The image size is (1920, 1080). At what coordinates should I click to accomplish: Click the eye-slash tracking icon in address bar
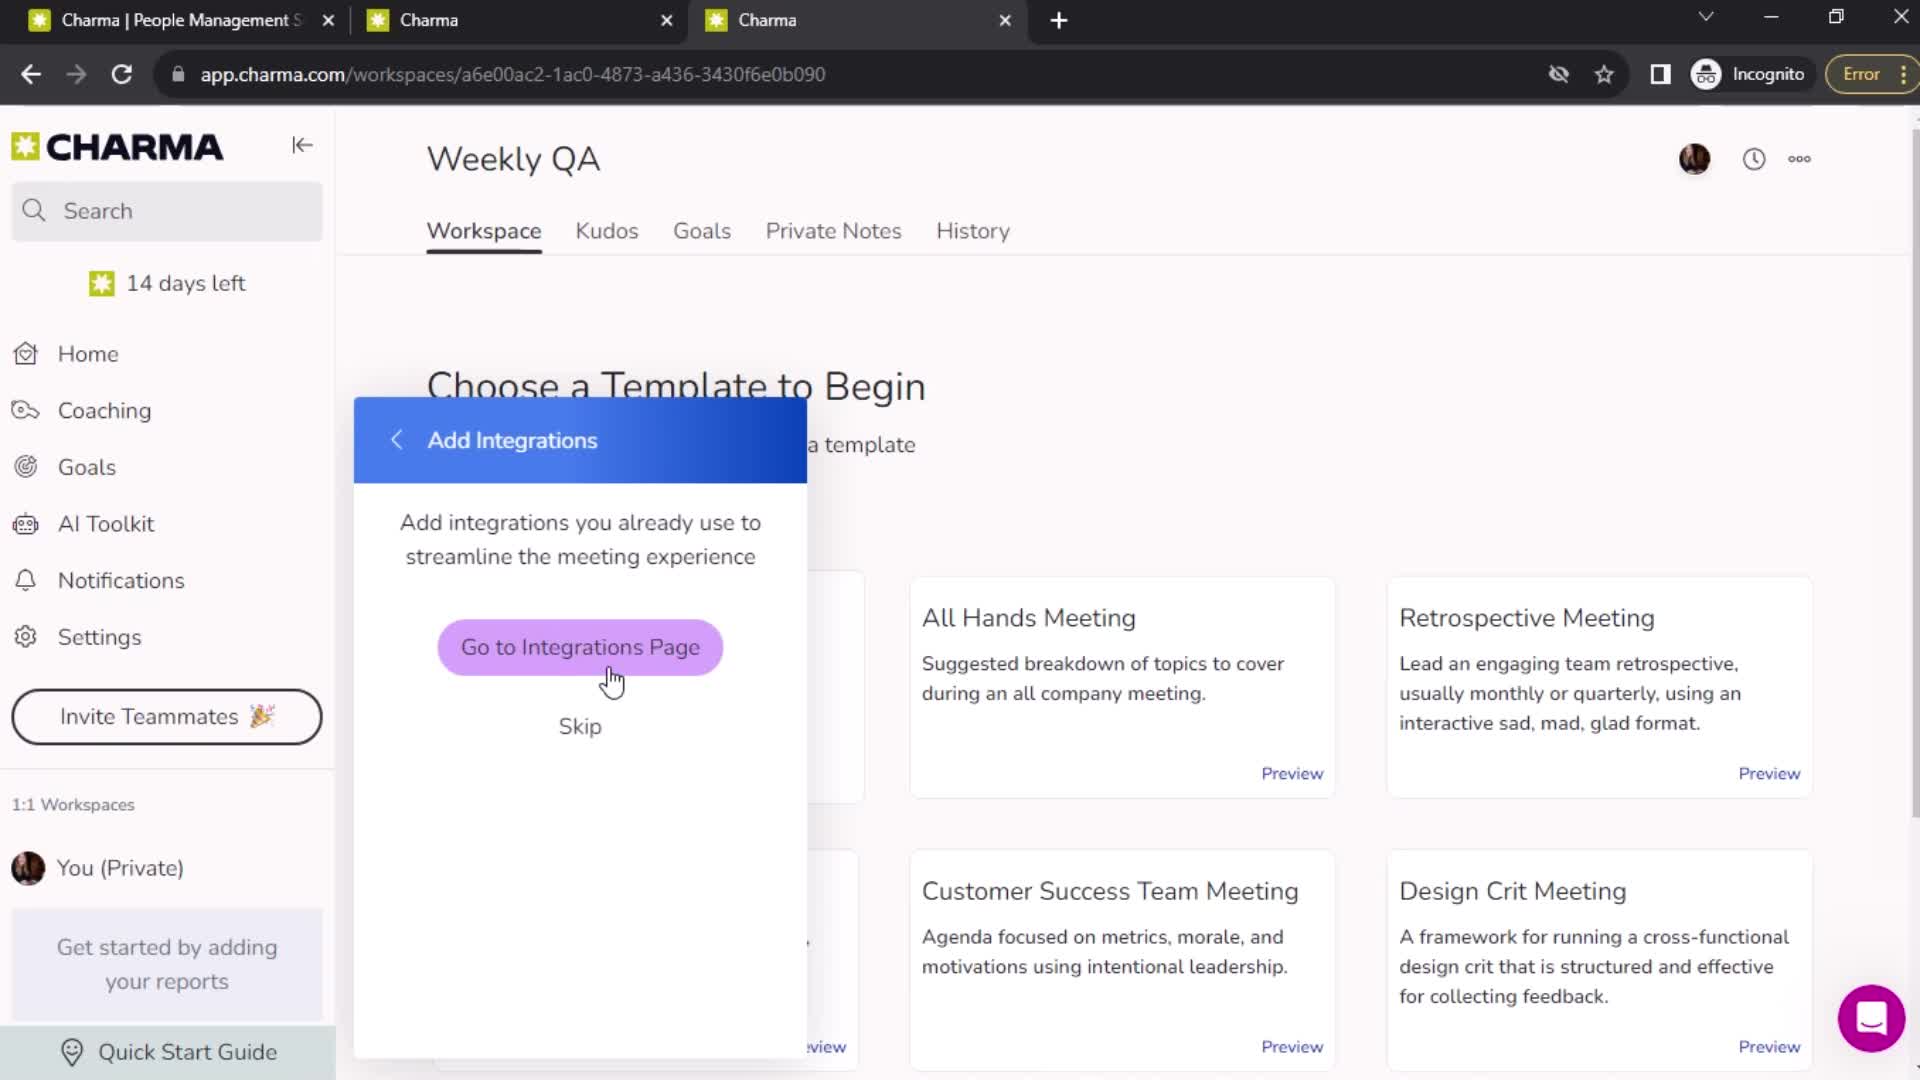(1558, 74)
